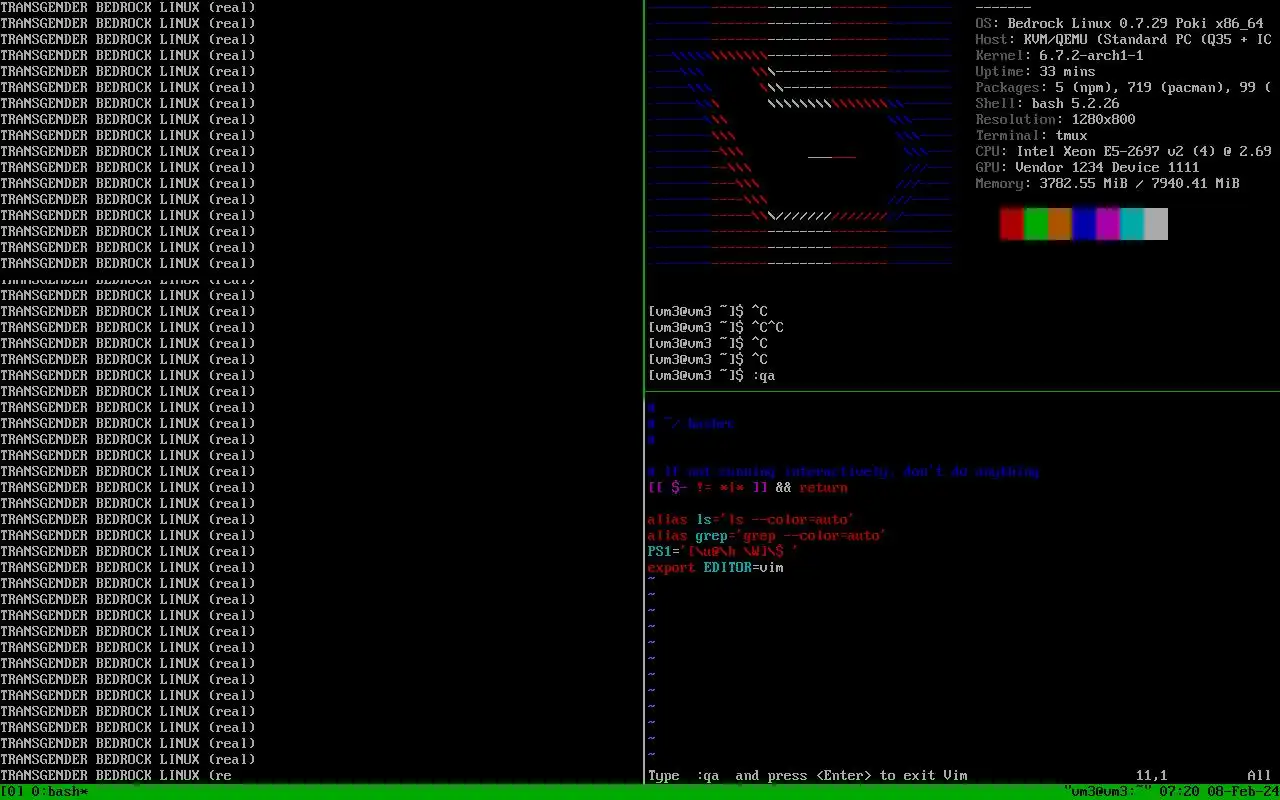This screenshot has height=800, width=1280.
Task: Click the 'GPU: Vendor 1234 Device 1111' line
Action: [x=1088, y=167]
